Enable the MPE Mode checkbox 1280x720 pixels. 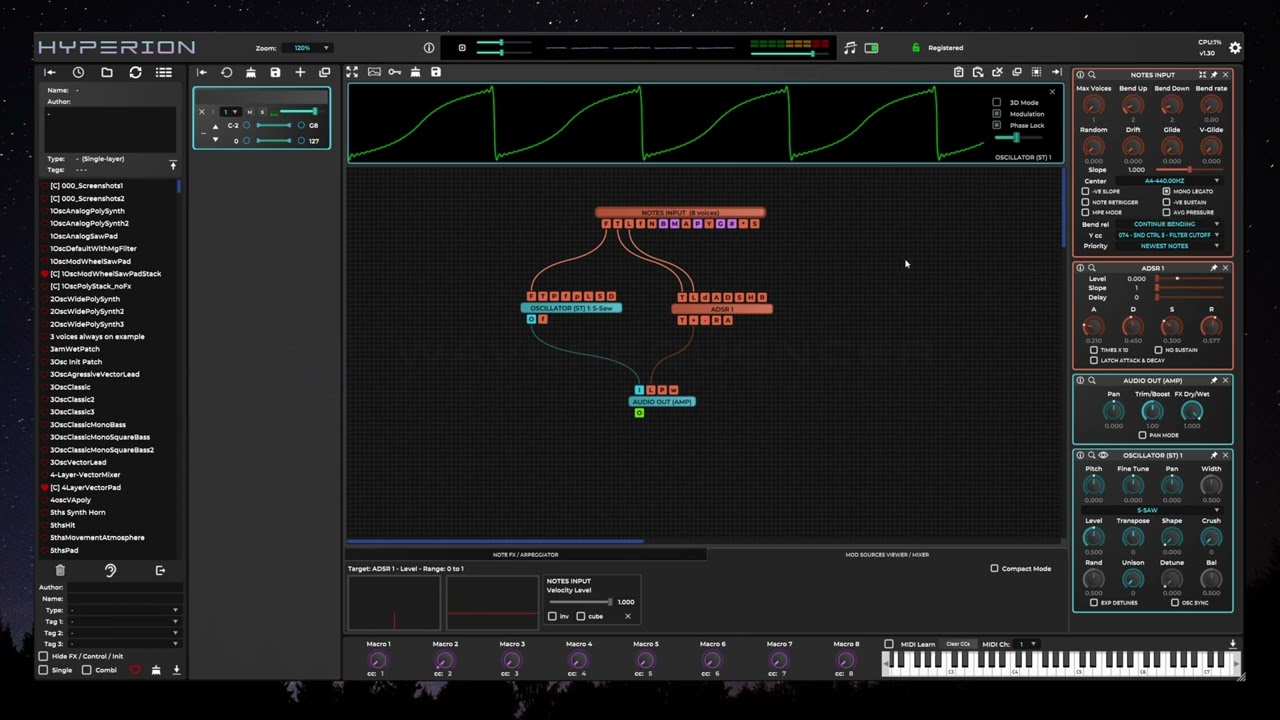(1086, 212)
